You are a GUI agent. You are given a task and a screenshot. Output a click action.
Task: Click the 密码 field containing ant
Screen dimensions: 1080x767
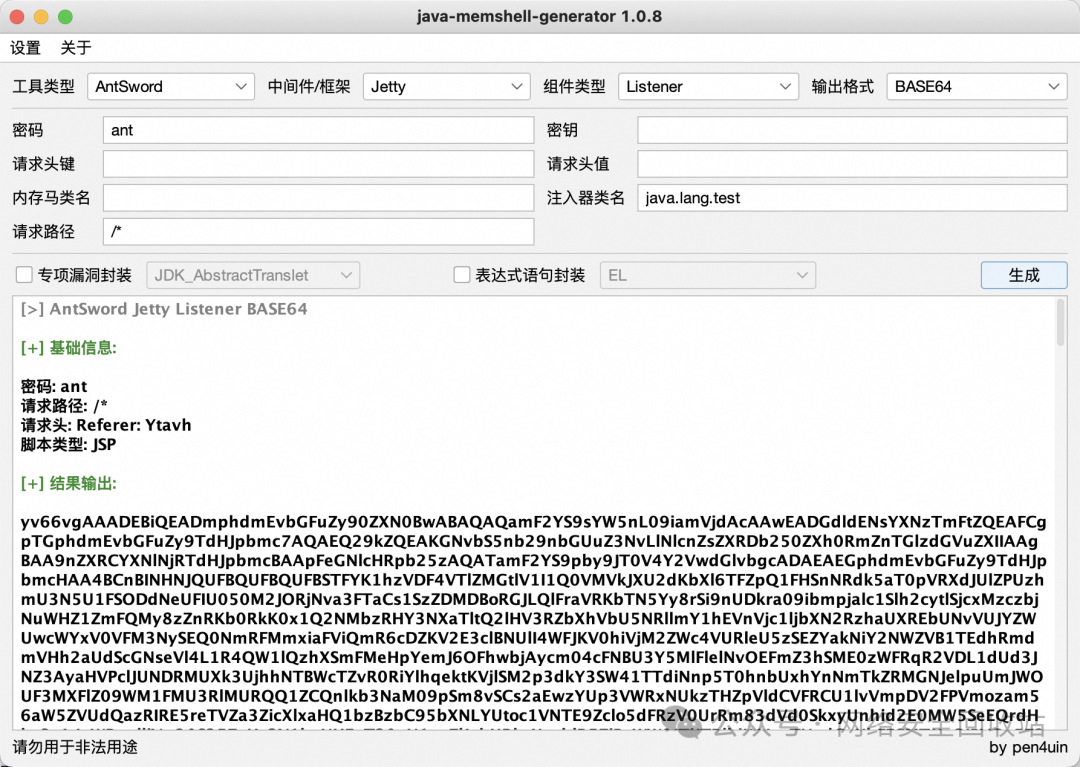point(318,130)
